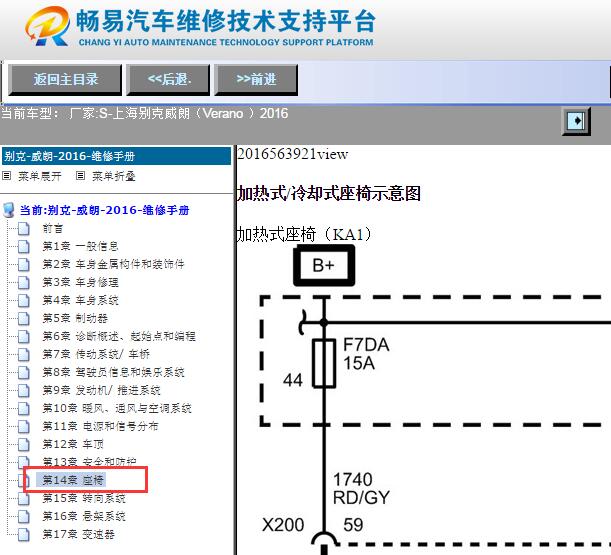Click page icon next to 前言
The width and height of the screenshot is (611, 555).
pyautogui.click(x=24, y=229)
